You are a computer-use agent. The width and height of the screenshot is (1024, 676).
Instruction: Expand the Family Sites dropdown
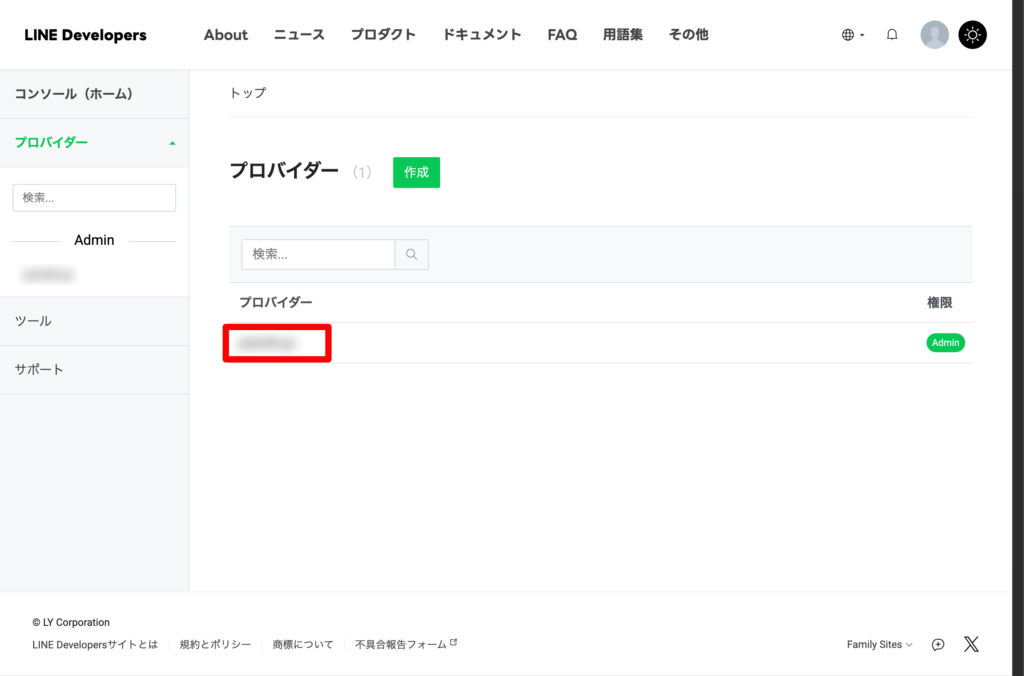pos(879,645)
